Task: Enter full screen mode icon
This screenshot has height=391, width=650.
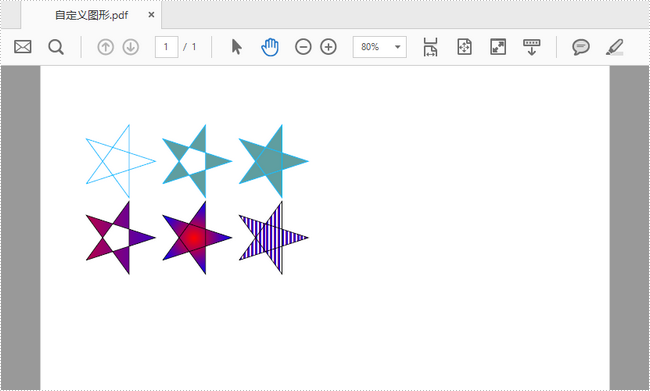Action: click(x=498, y=47)
